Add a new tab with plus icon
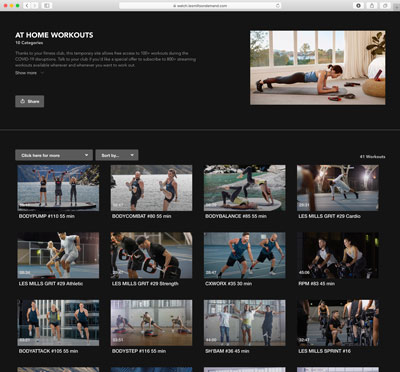Screen dimensions: 400x372 pos(396,6)
